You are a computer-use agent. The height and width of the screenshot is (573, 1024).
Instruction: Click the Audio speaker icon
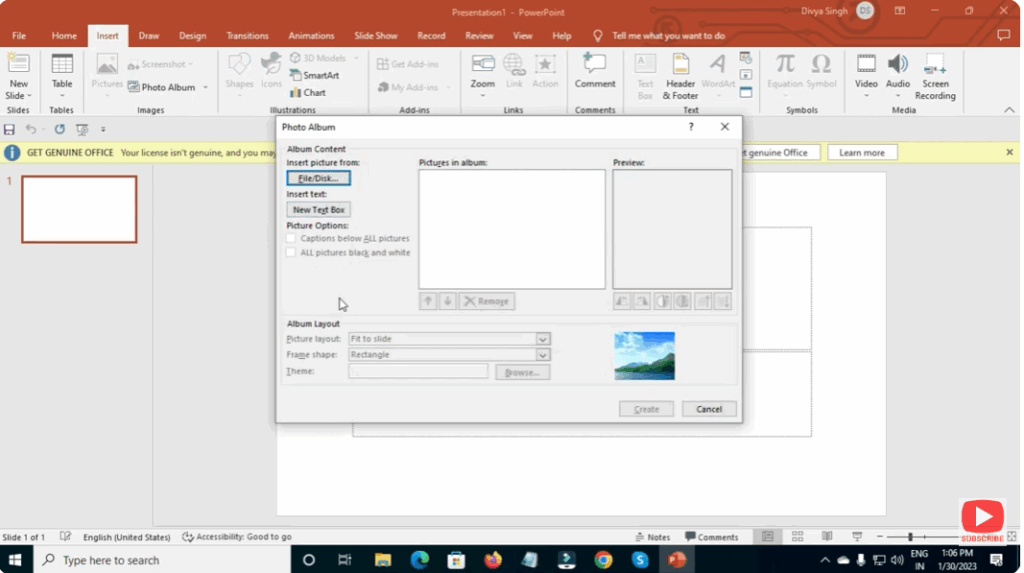coord(898,64)
